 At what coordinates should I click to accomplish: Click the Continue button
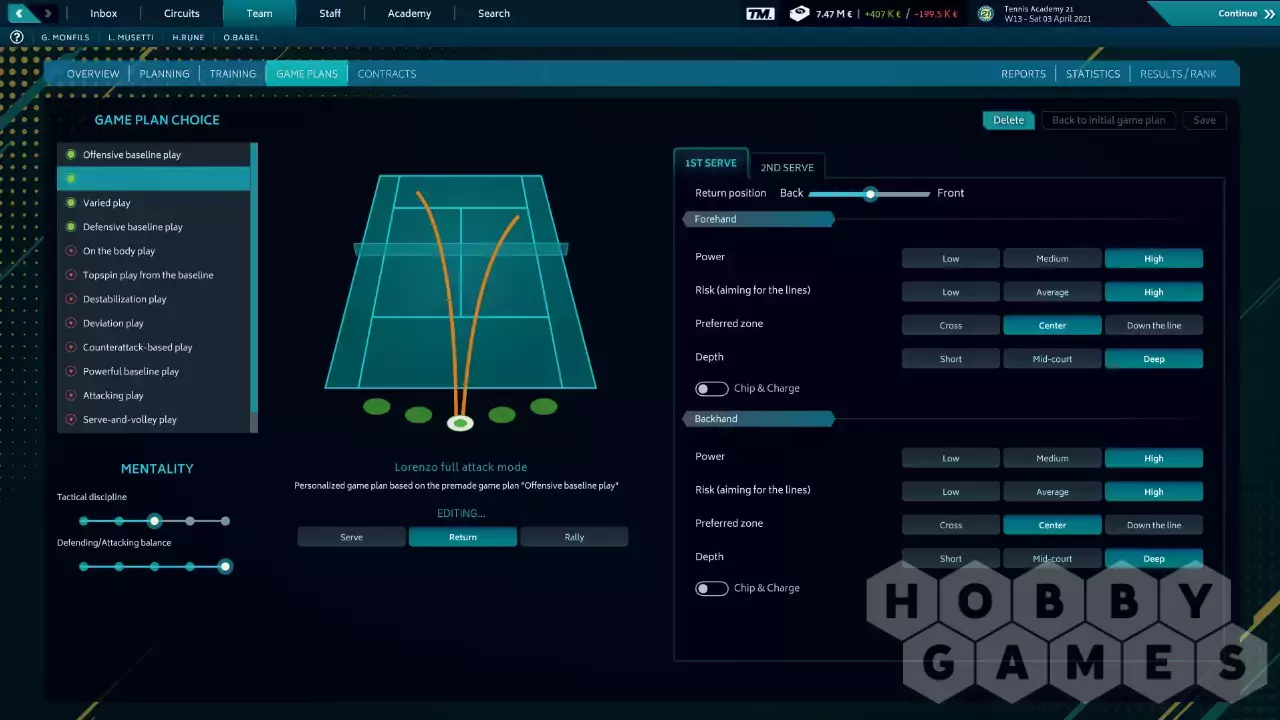click(1245, 14)
